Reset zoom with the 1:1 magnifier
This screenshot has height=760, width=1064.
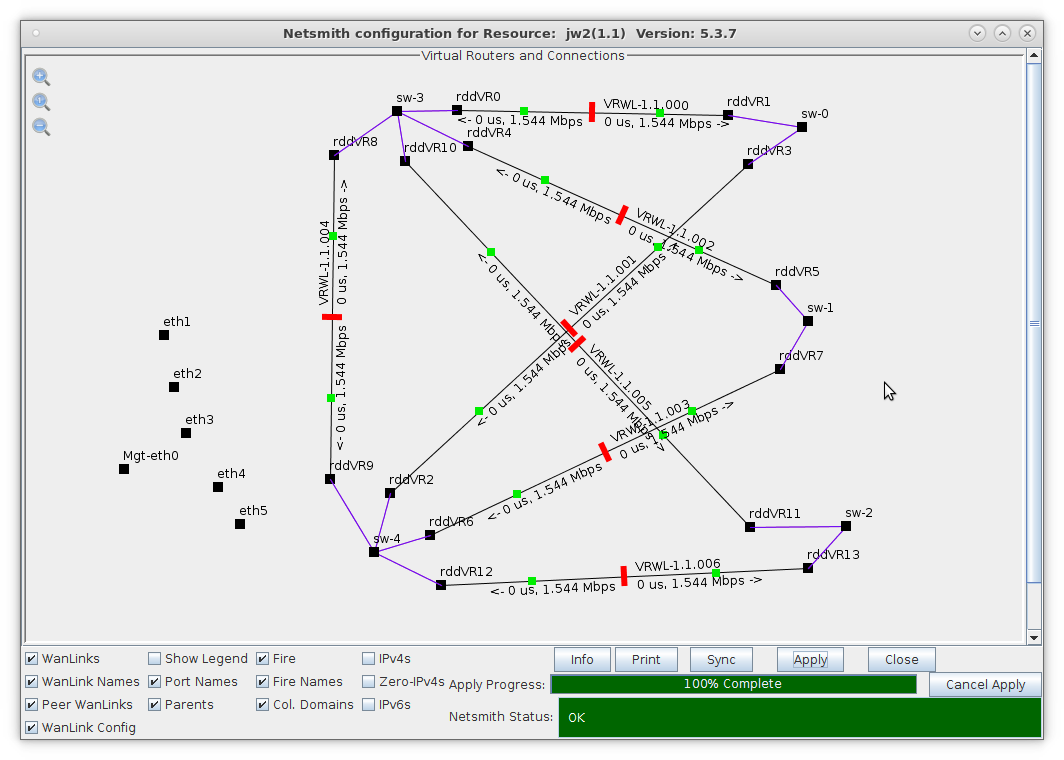point(40,102)
